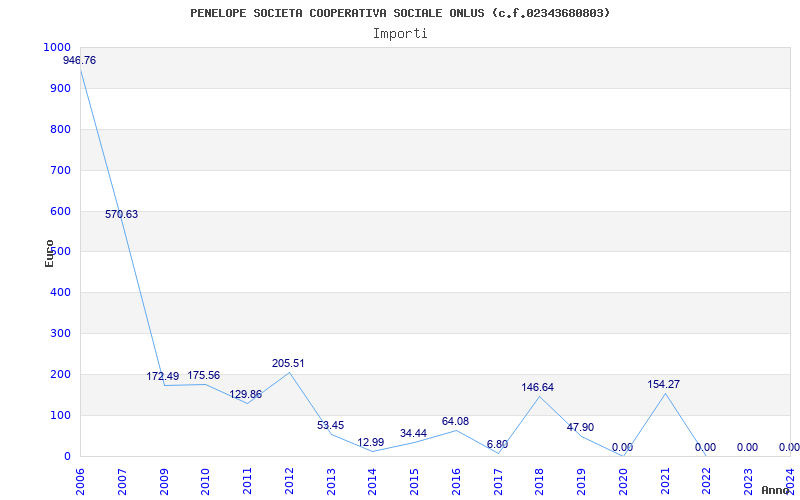This screenshot has height=500, width=800.
Task: Click the Importi subtitle
Action: pyautogui.click(x=400, y=33)
